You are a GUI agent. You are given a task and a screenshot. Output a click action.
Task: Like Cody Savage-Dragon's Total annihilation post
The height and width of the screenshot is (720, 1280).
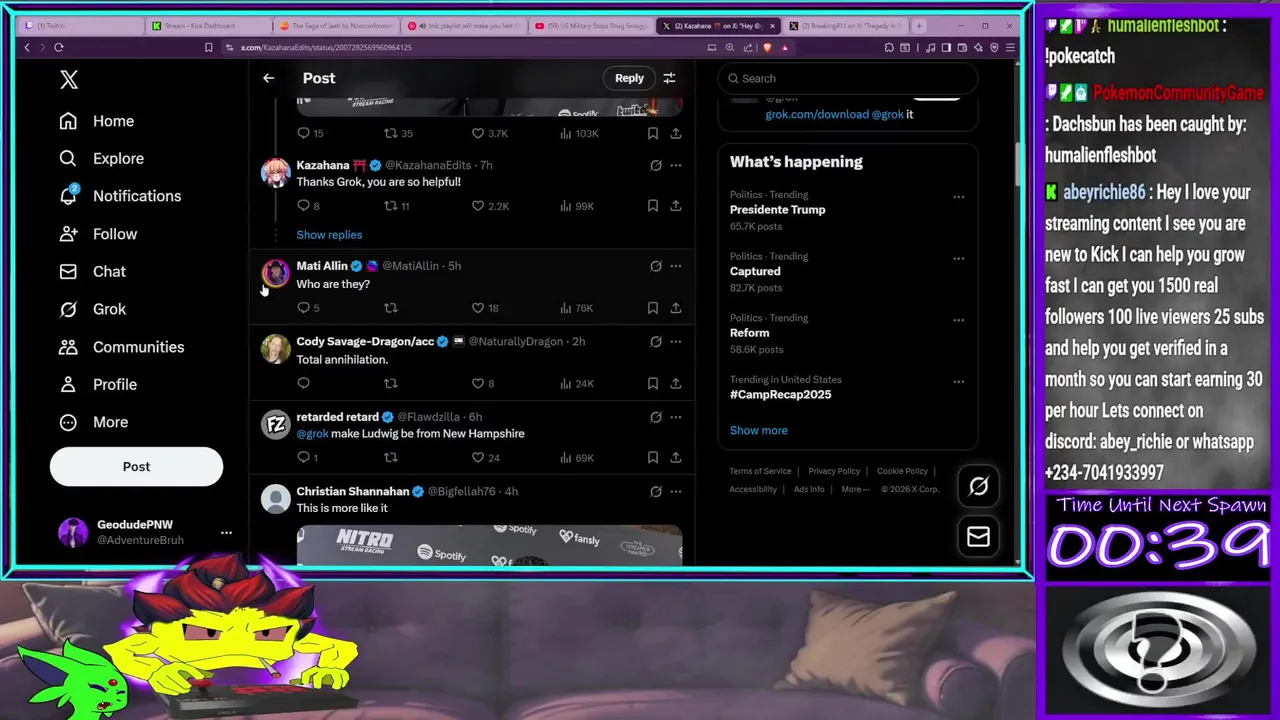[478, 383]
